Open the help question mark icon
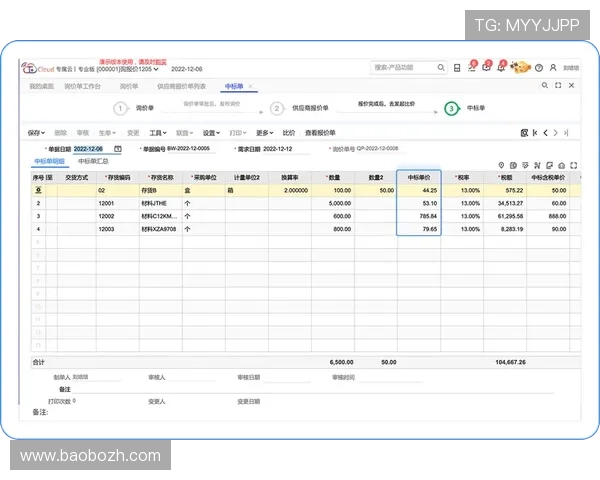The width and height of the screenshot is (600, 480). tap(539, 68)
